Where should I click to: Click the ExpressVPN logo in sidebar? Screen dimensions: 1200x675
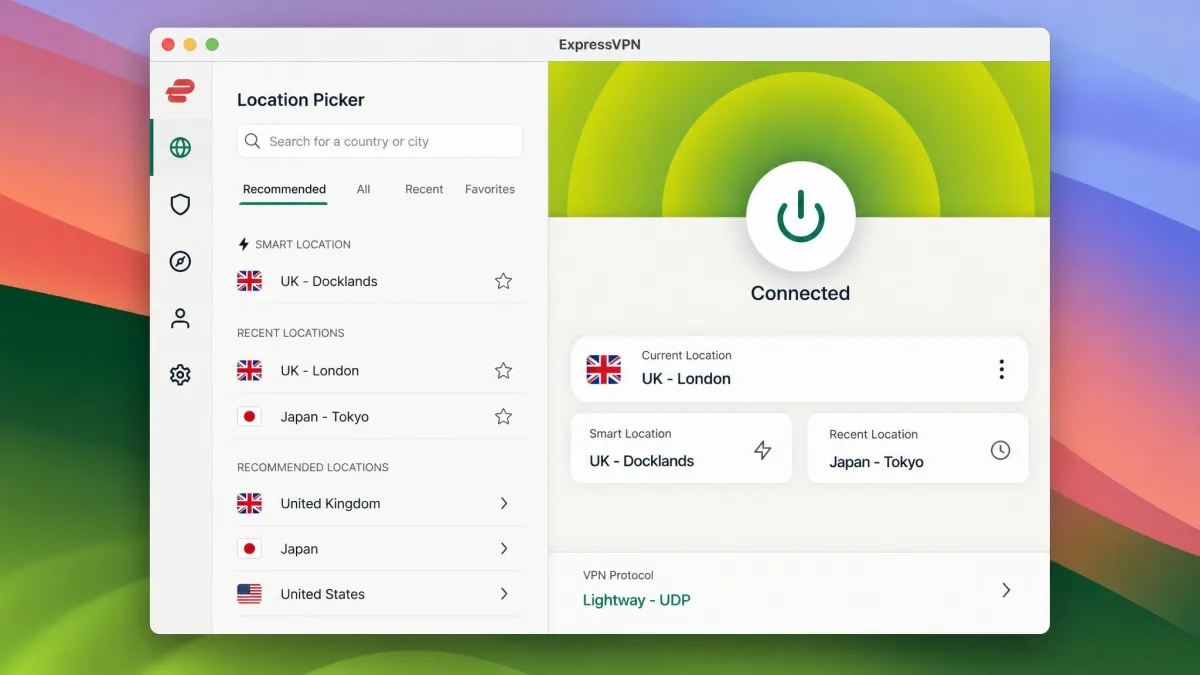coord(180,91)
